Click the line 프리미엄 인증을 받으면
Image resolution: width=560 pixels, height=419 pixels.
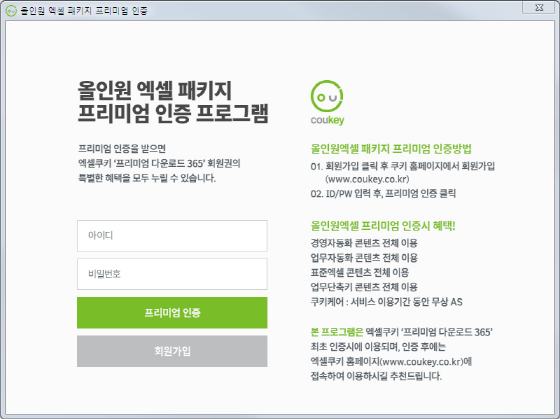pyautogui.click(x=122, y=149)
